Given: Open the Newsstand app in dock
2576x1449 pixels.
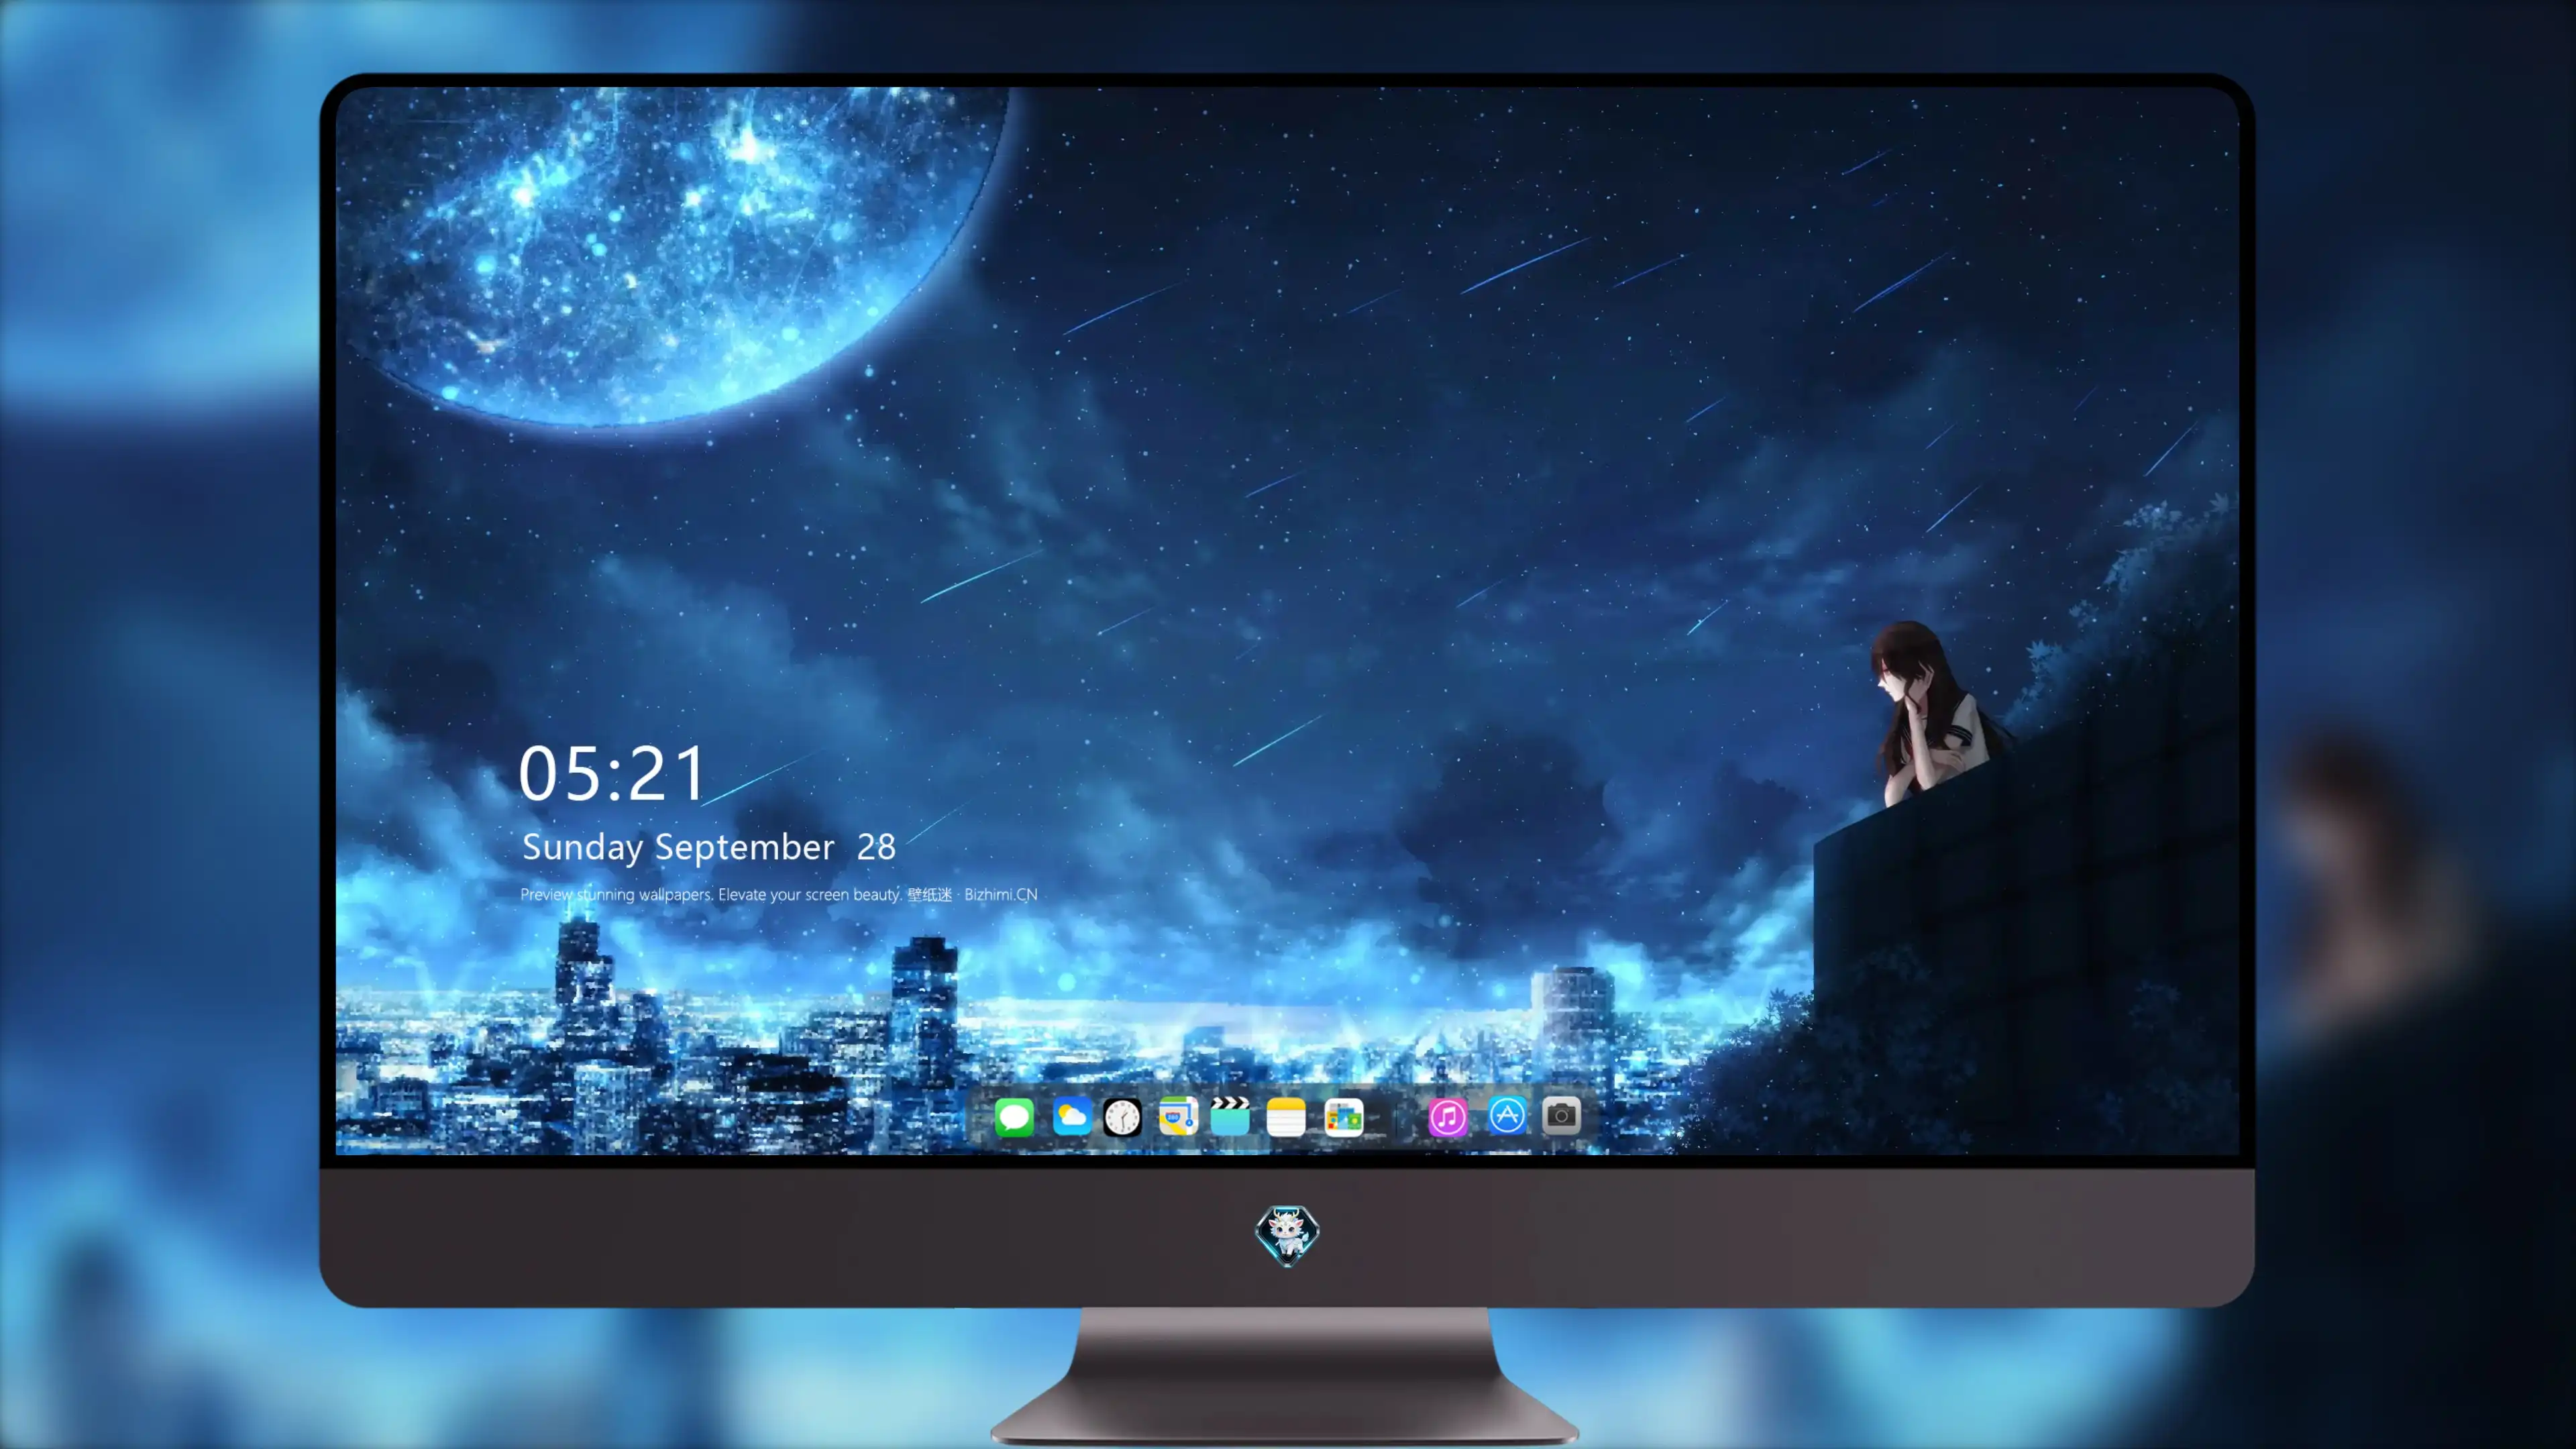Looking at the screenshot, I should 1343,1116.
